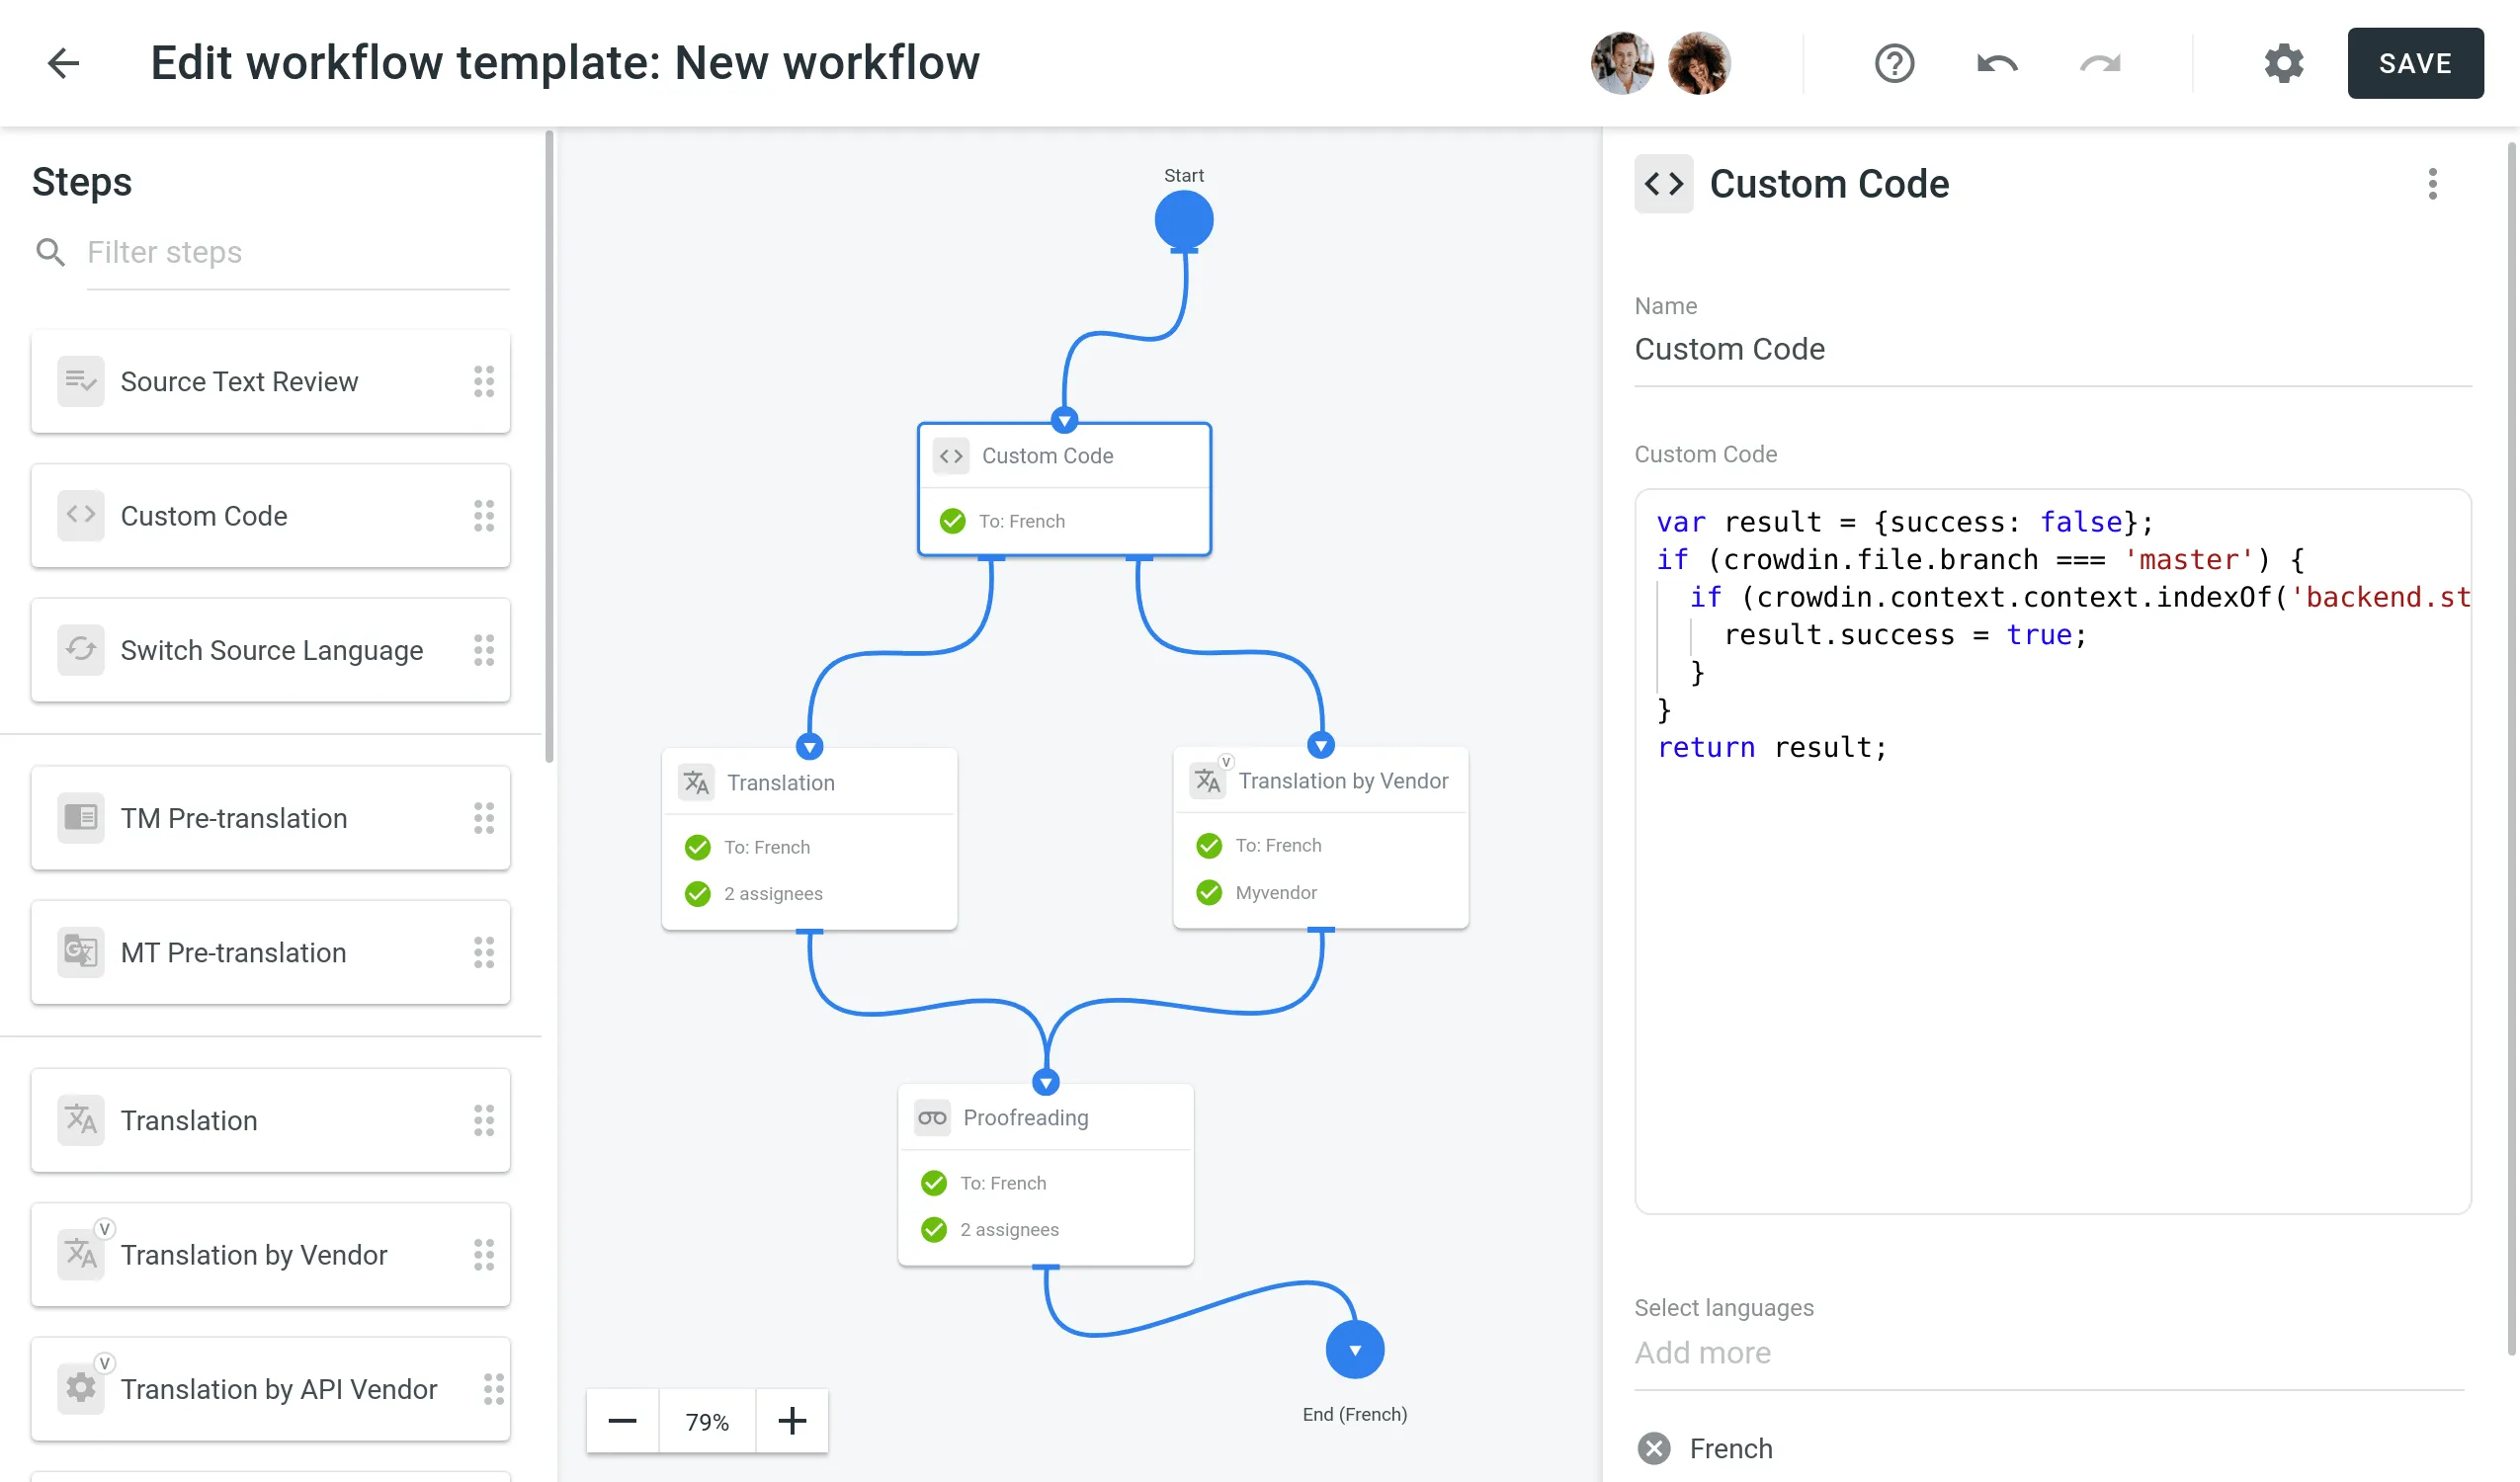Click the SAVE button
The height and width of the screenshot is (1482, 2520).
[2414, 63]
